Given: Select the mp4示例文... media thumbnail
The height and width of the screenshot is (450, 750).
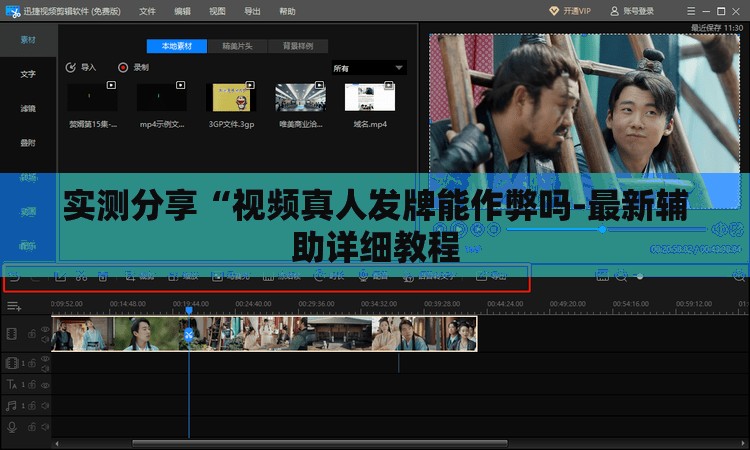Looking at the screenshot, I should coord(162,98).
